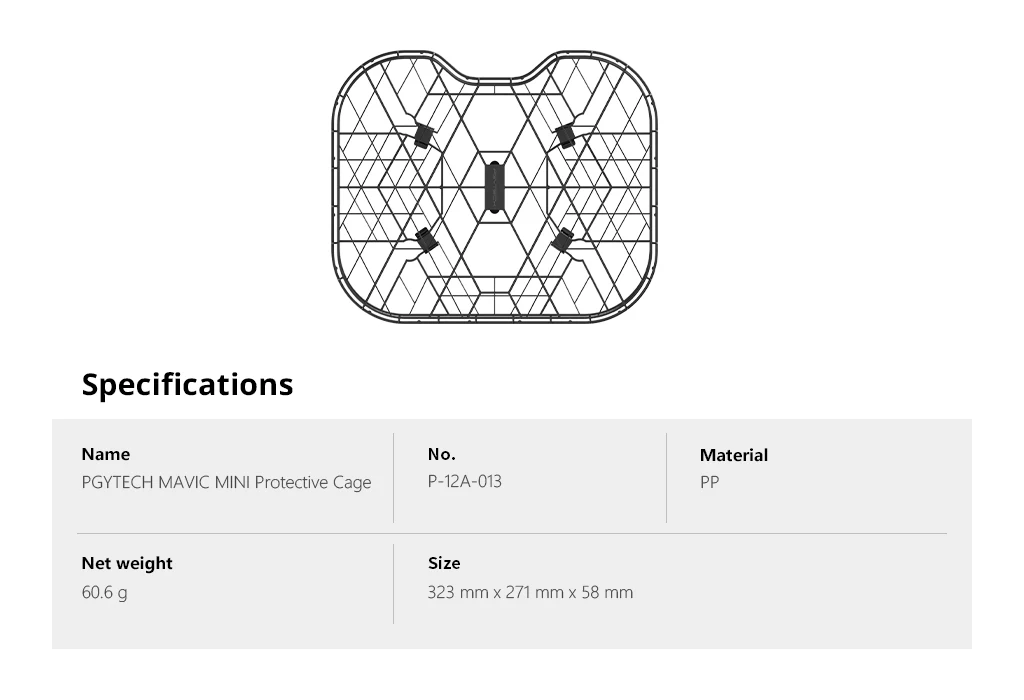Click the center PGYTECH clasp on the cage
Screen dimensions: 1024x700
point(495,187)
